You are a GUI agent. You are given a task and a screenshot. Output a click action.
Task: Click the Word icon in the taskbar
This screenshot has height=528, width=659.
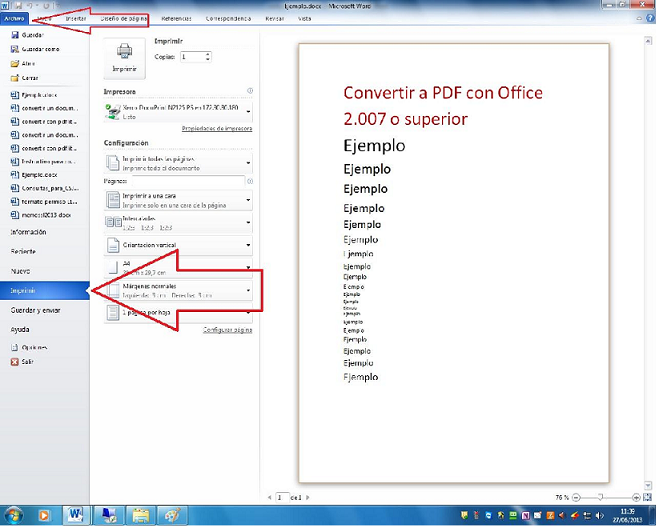point(76,516)
